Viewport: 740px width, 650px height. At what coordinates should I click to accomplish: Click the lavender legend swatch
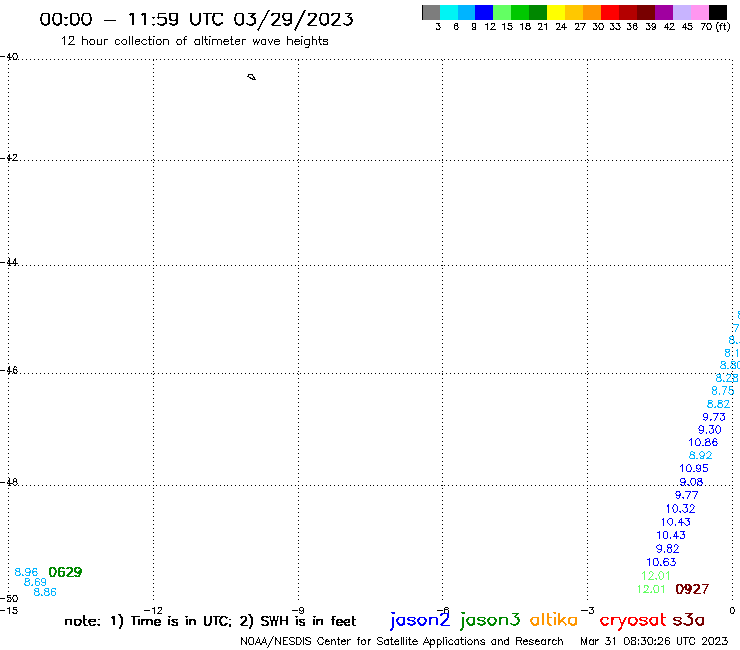coord(681,12)
